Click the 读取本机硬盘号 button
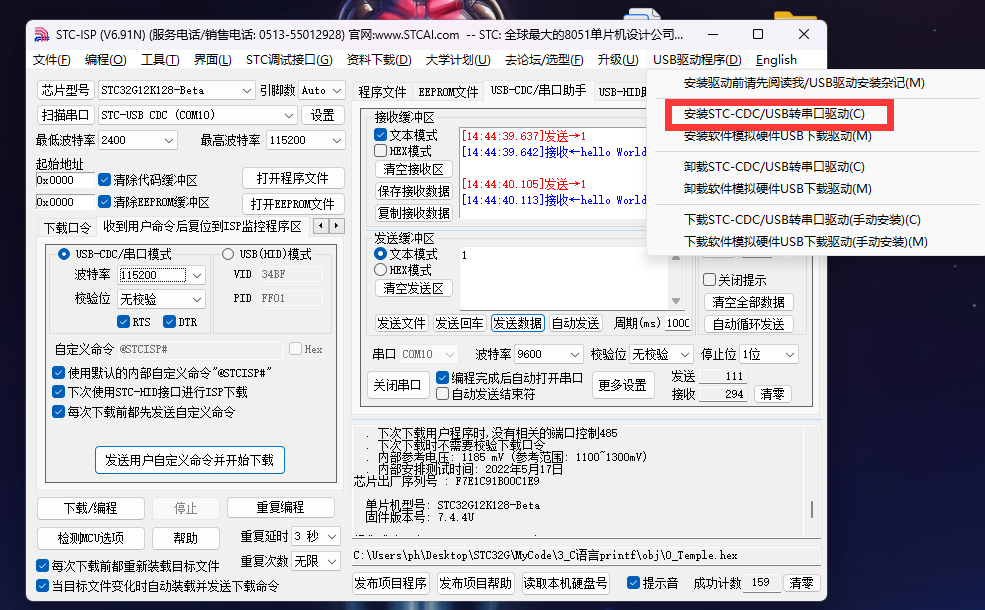Image resolution: width=985 pixels, height=610 pixels. coord(565,583)
